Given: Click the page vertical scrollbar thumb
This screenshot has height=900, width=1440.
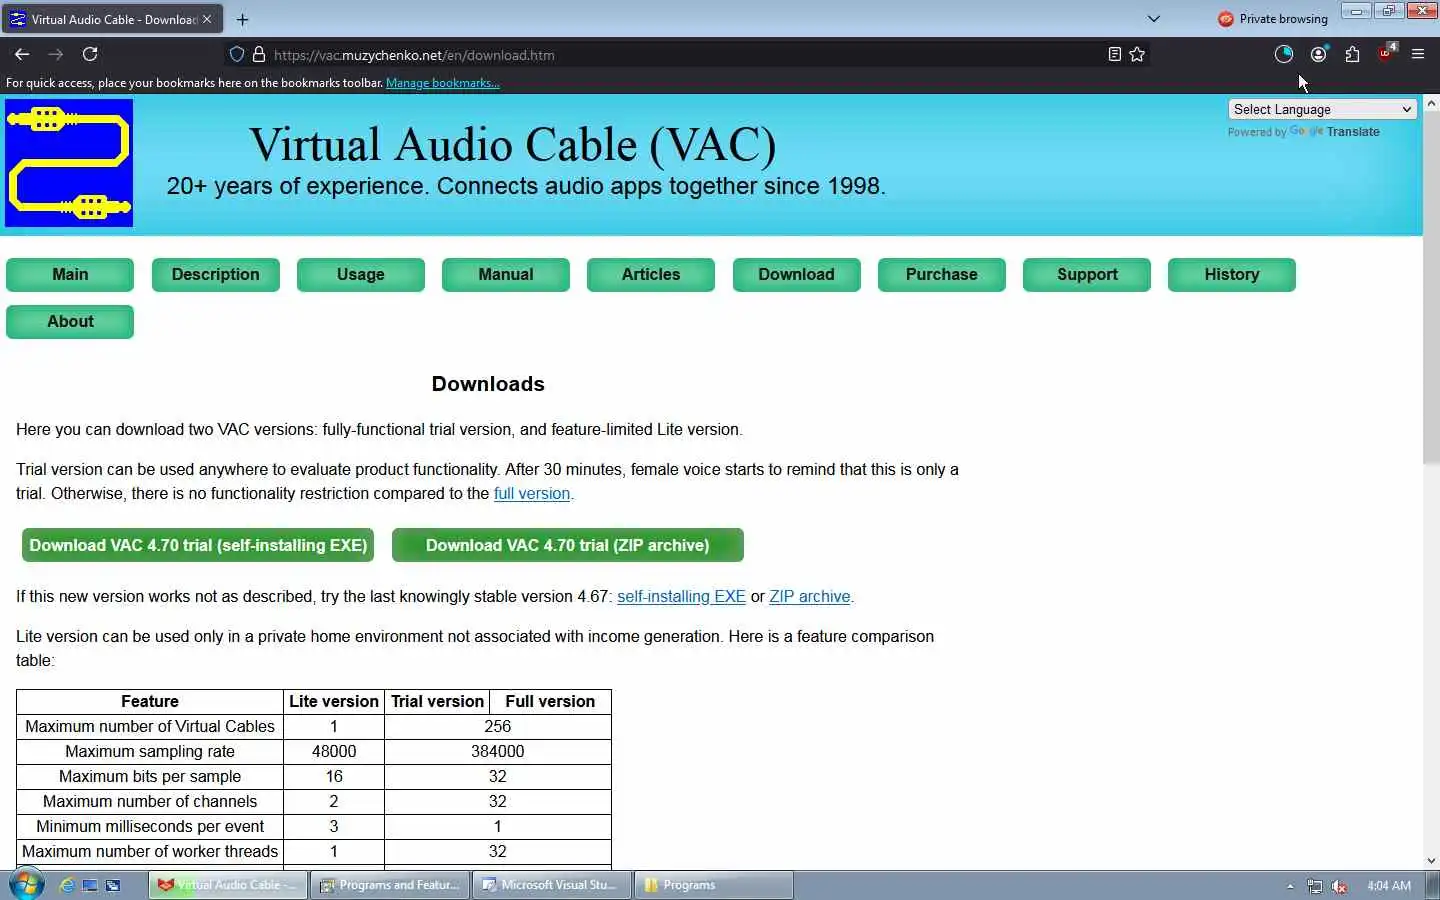Looking at the screenshot, I should [x=1431, y=287].
